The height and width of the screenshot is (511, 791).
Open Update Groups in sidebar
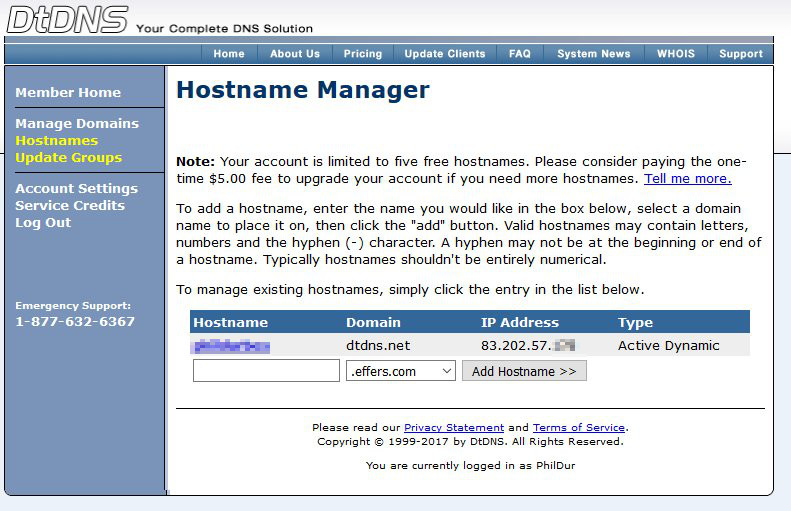pos(68,158)
